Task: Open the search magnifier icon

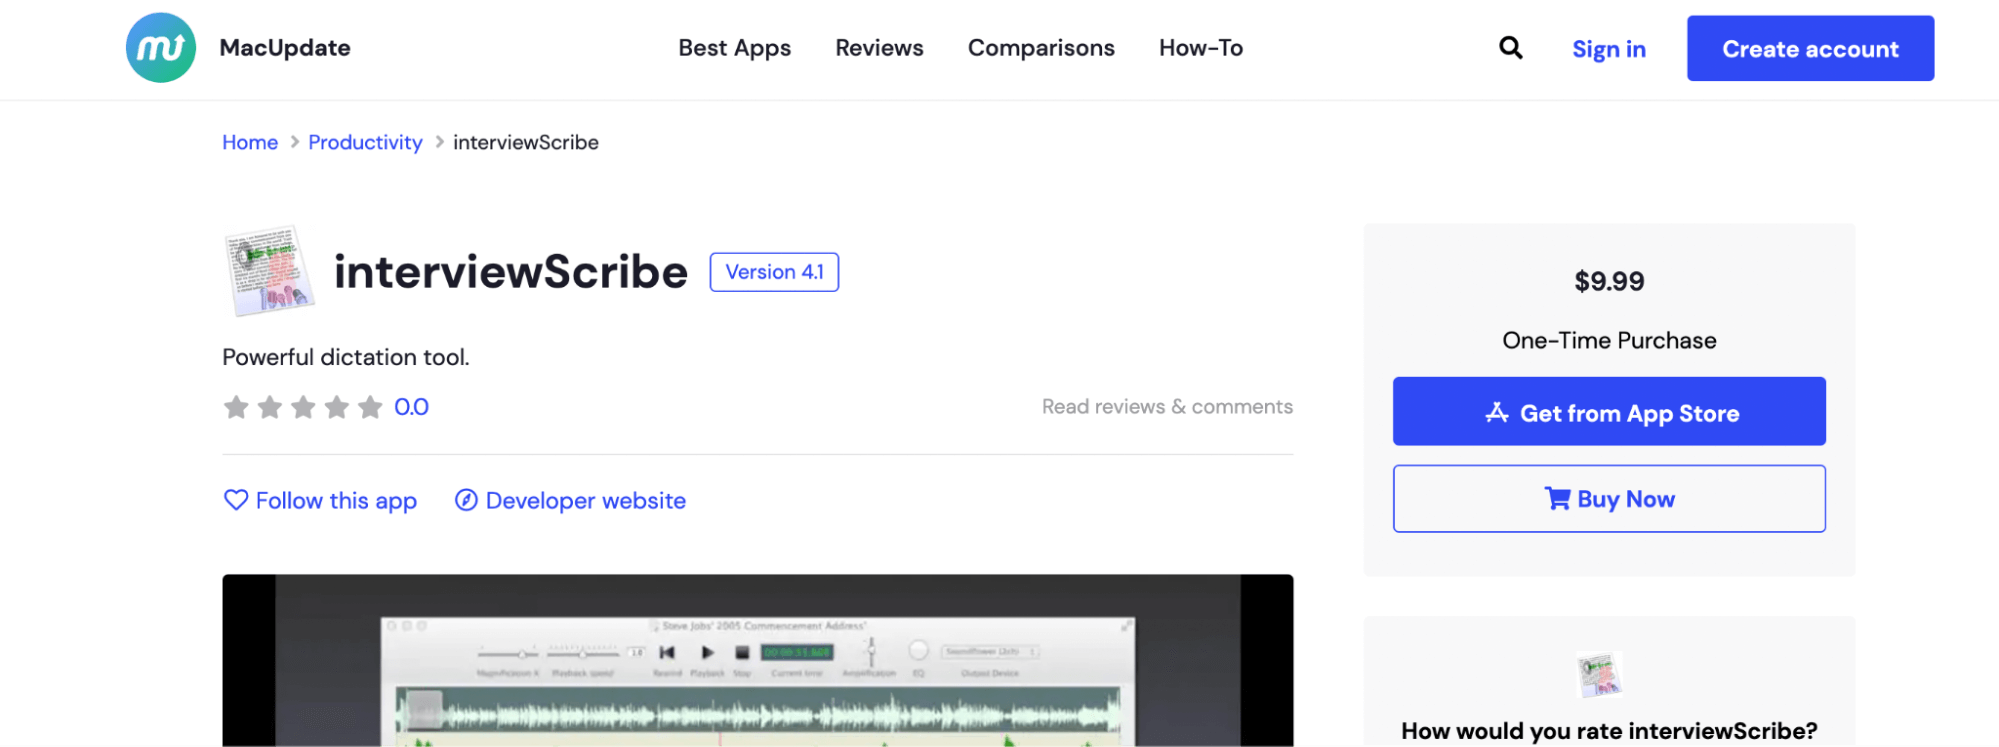Action: point(1510,48)
